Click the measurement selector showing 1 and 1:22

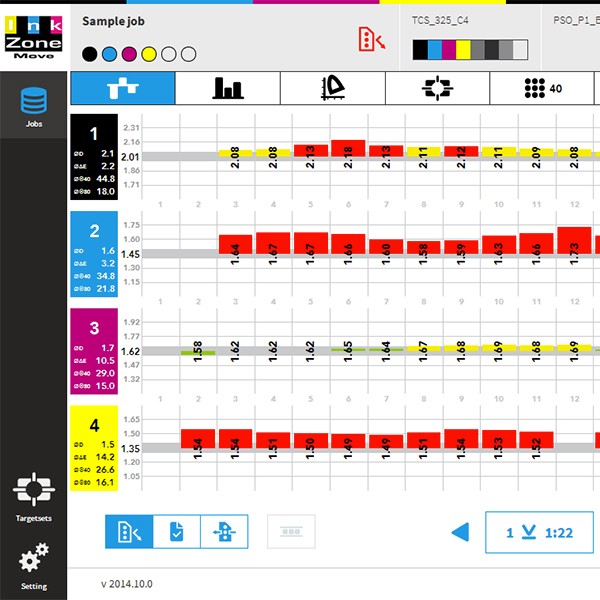539,532
